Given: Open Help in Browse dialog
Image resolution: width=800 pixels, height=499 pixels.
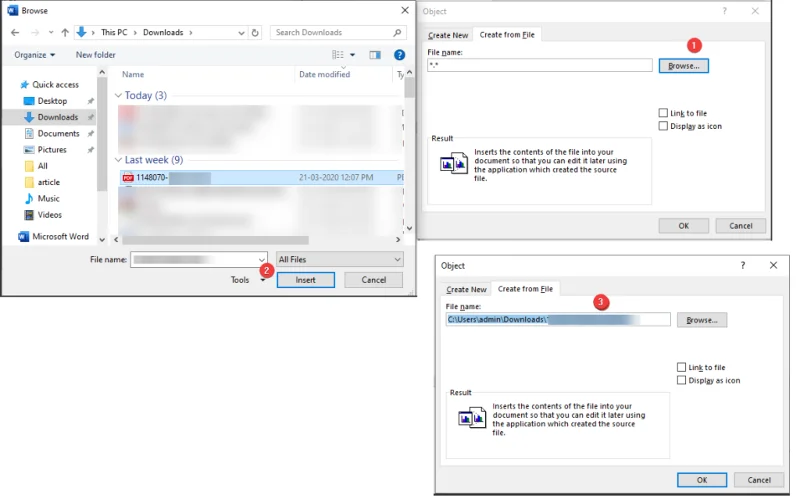Looking at the screenshot, I should point(399,55).
